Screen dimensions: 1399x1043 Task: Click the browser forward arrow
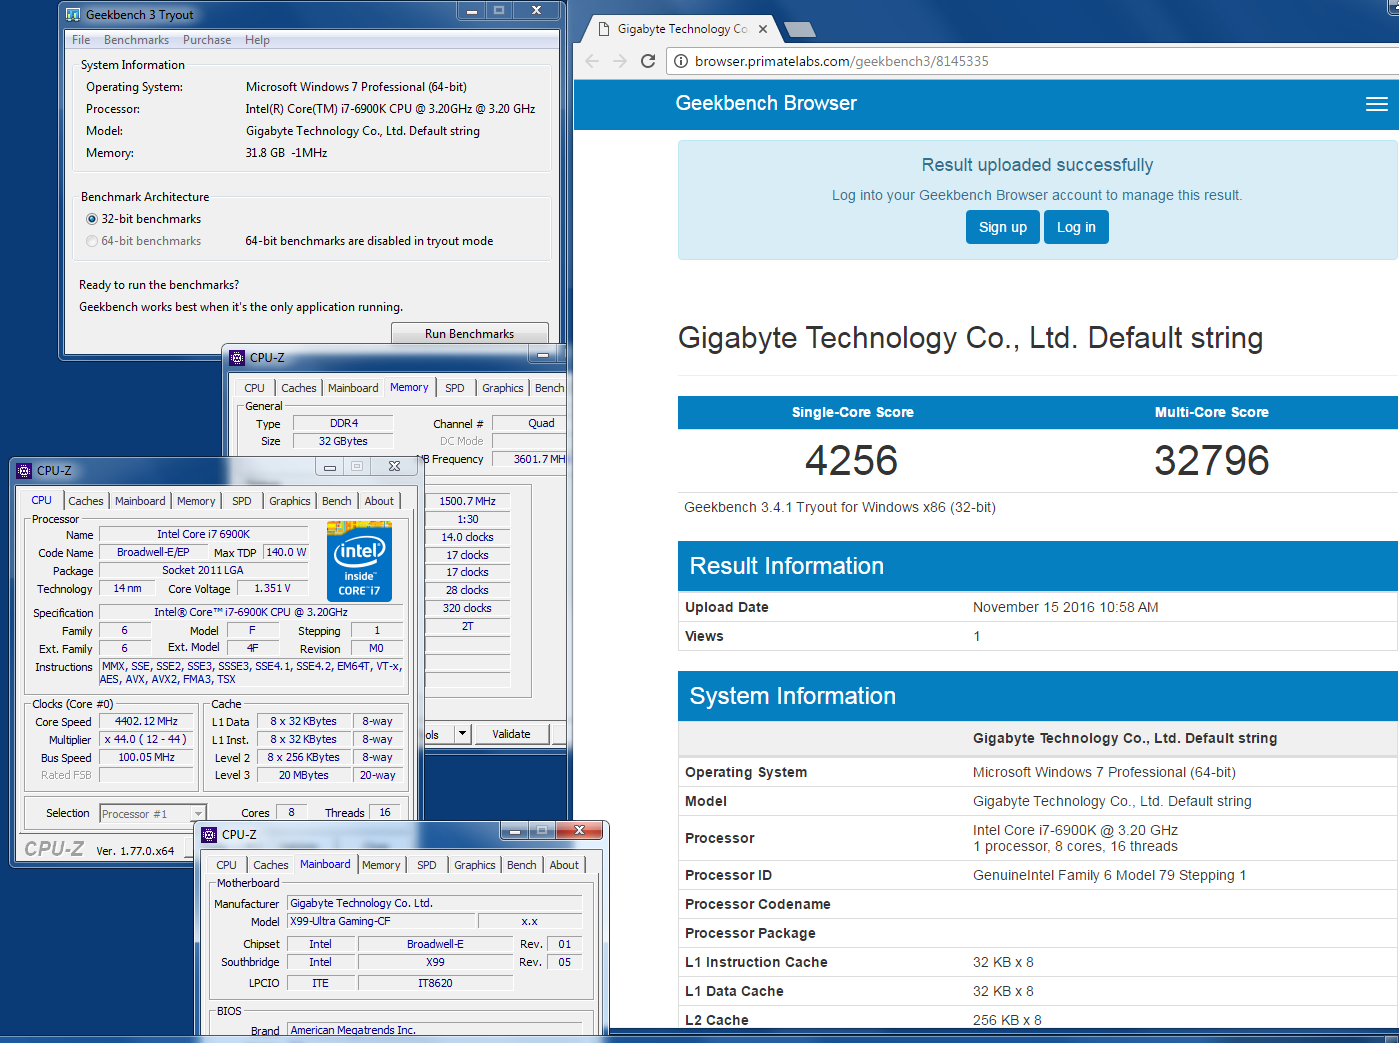(620, 61)
